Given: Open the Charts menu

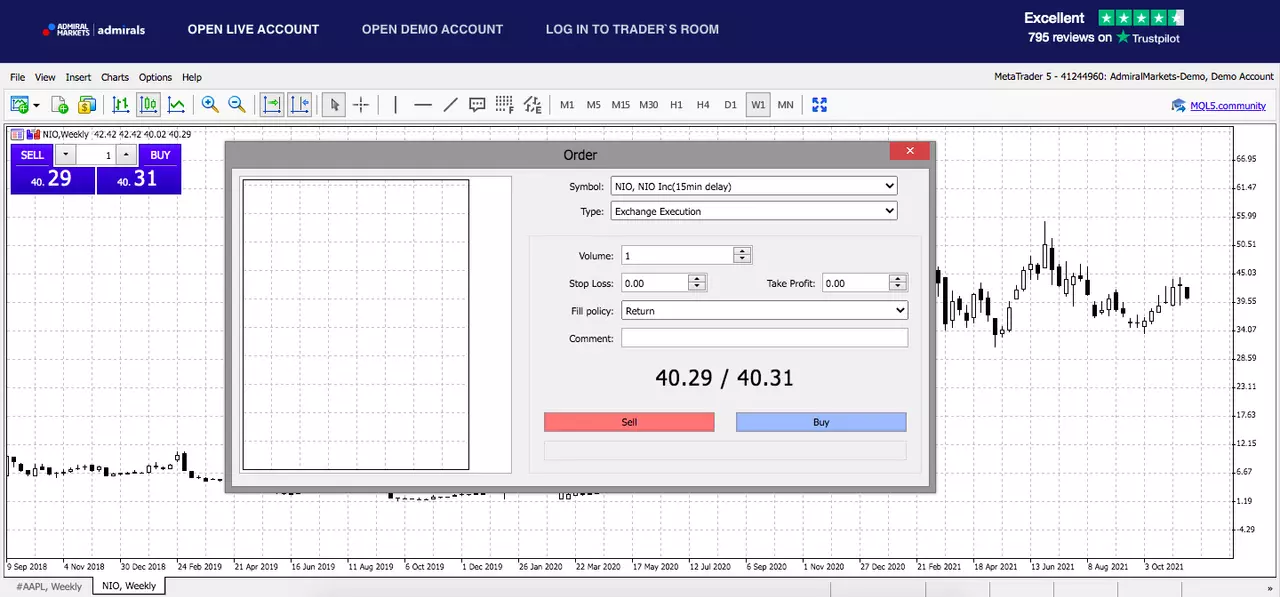Looking at the screenshot, I should point(115,77).
